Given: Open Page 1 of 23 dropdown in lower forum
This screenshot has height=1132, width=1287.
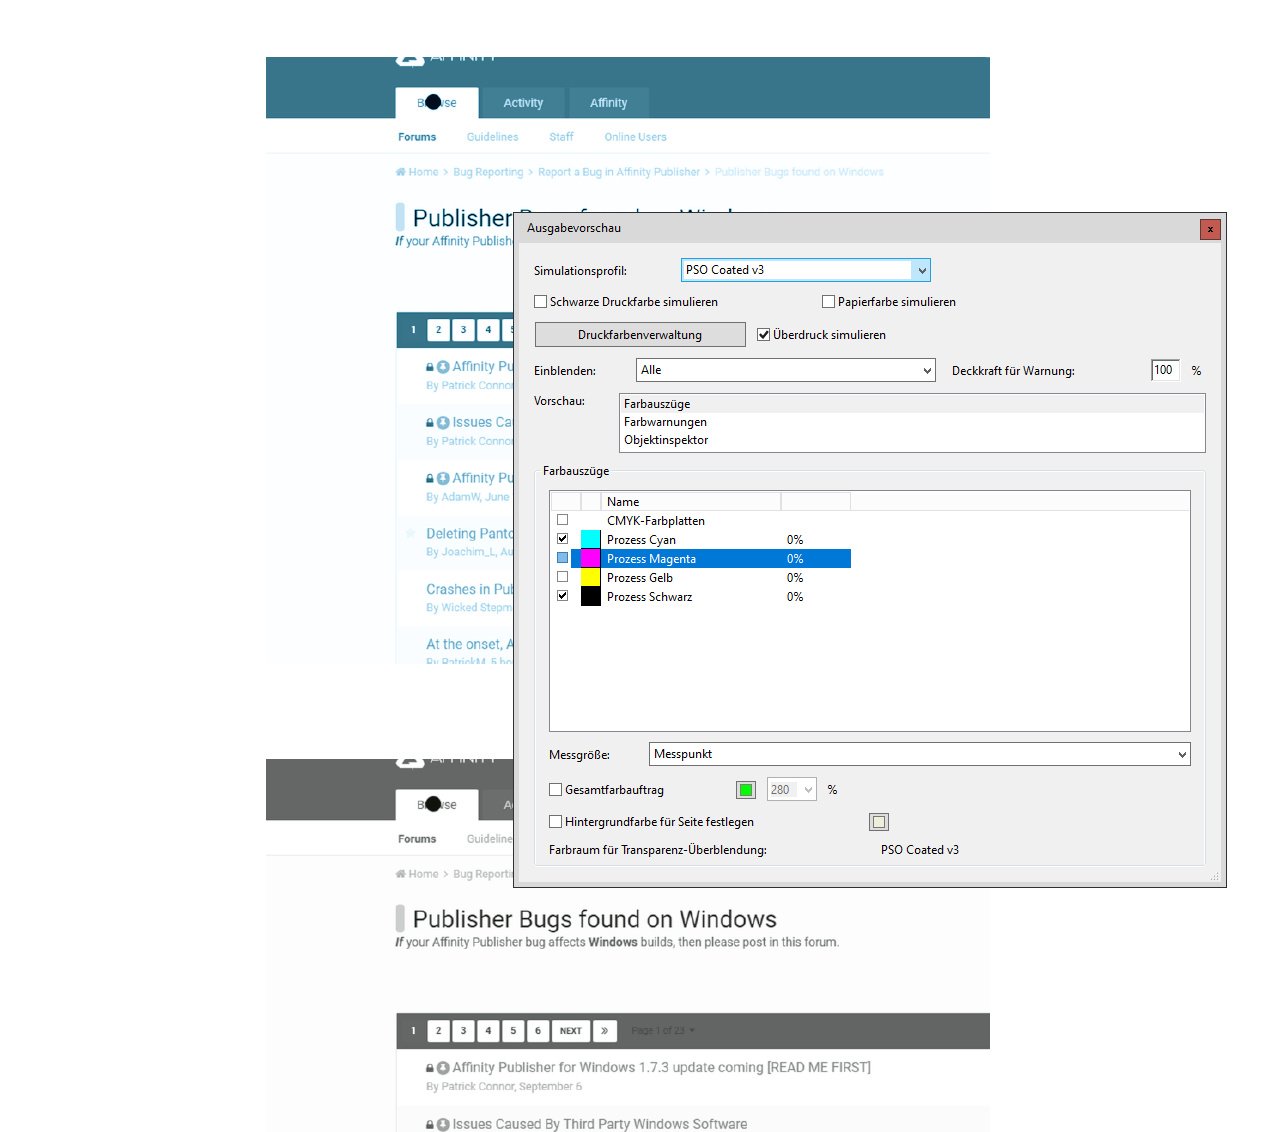Looking at the screenshot, I should 663,1031.
